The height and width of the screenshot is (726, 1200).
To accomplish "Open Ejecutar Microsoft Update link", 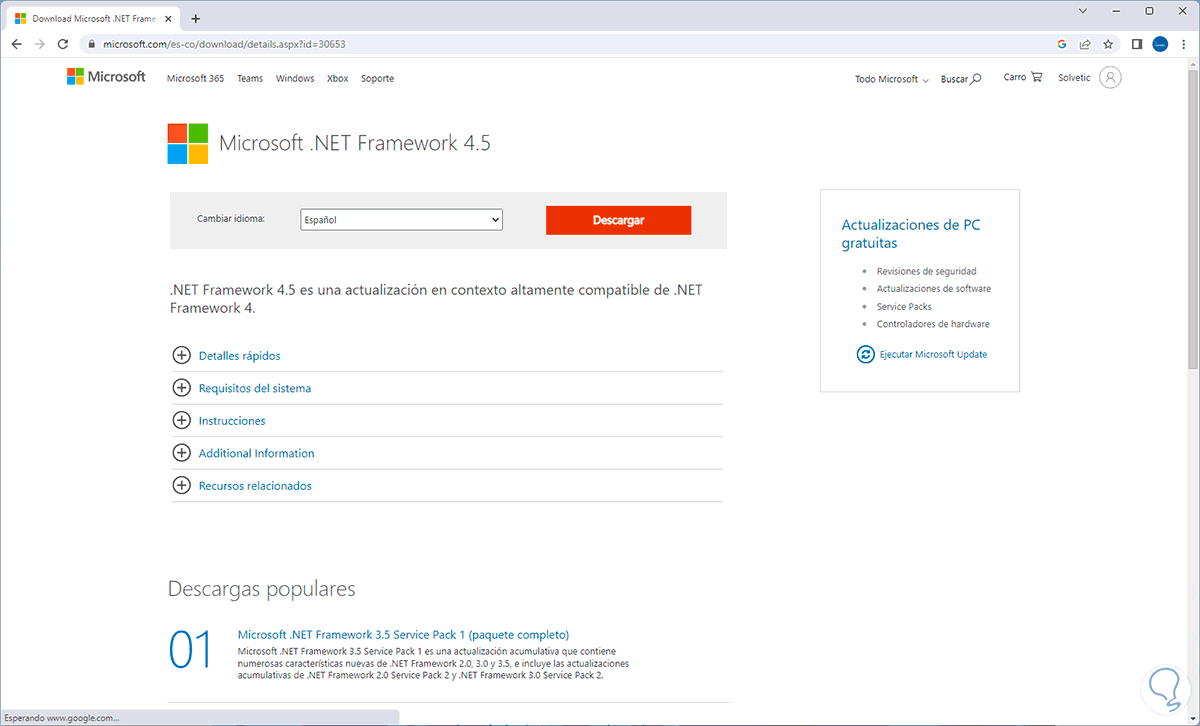I will coord(933,354).
